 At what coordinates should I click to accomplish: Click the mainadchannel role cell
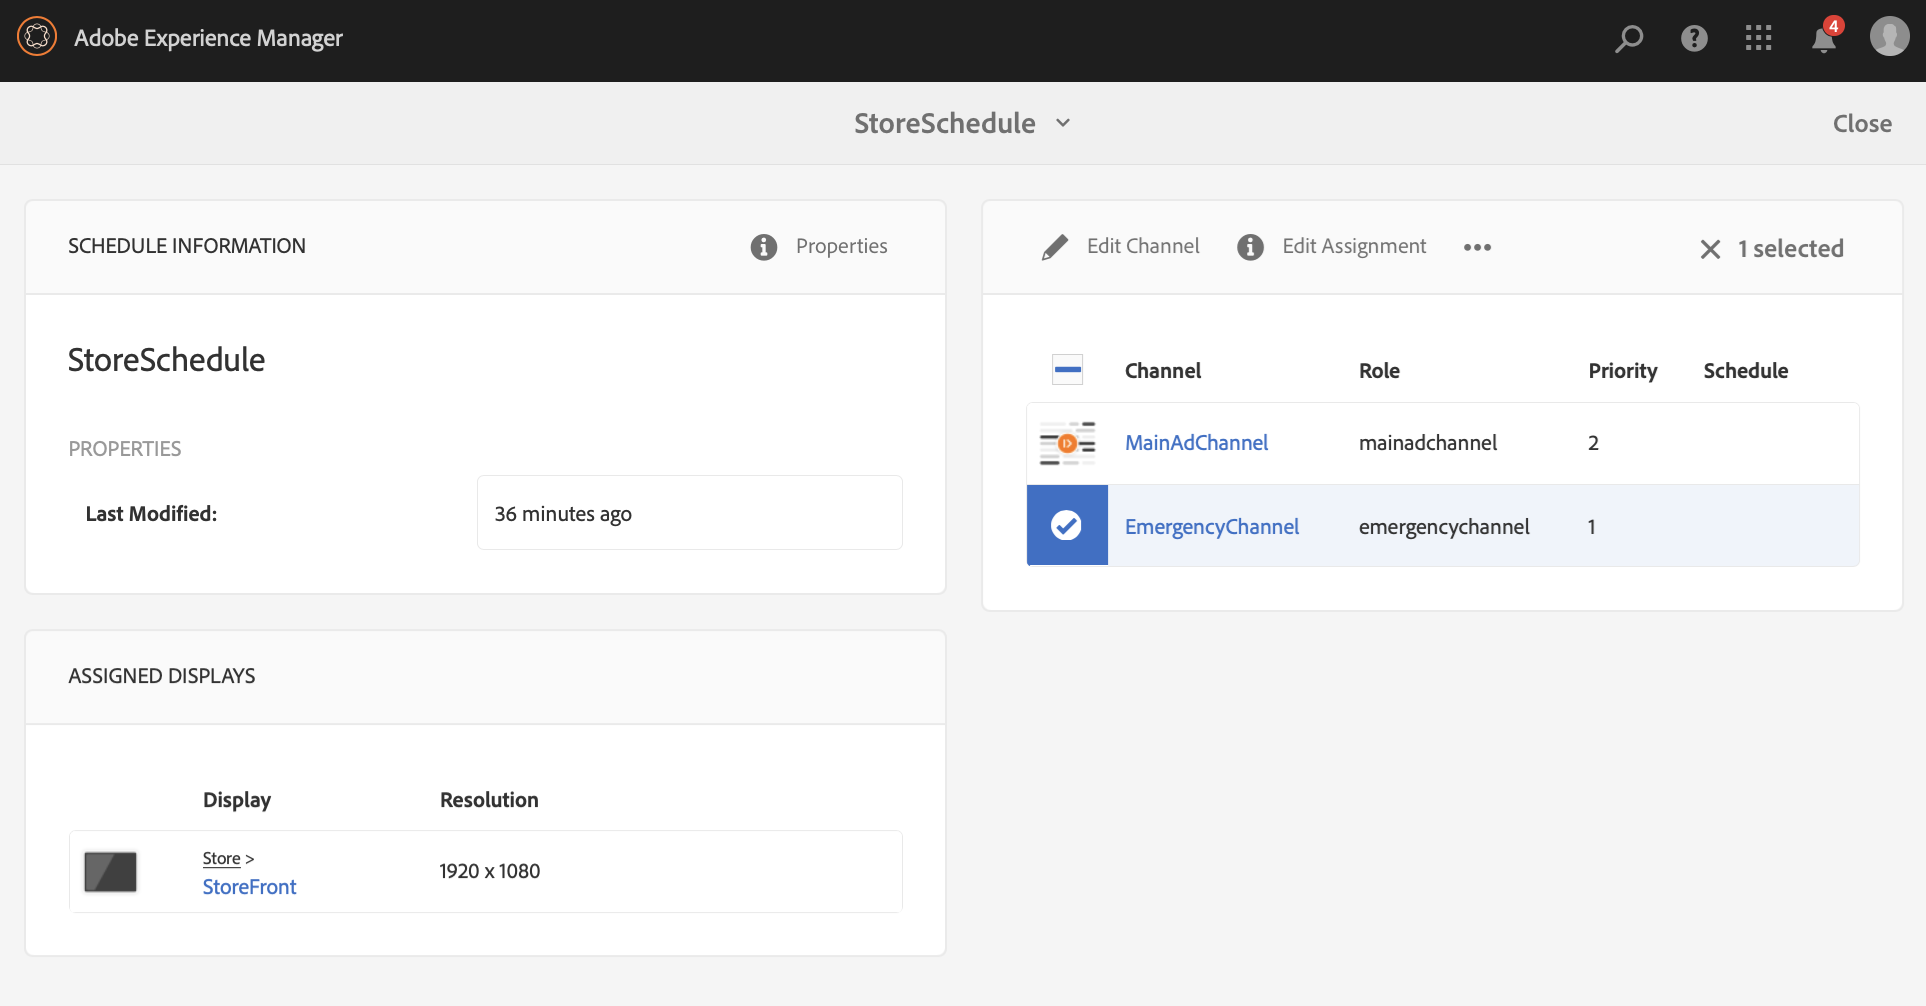1427,443
